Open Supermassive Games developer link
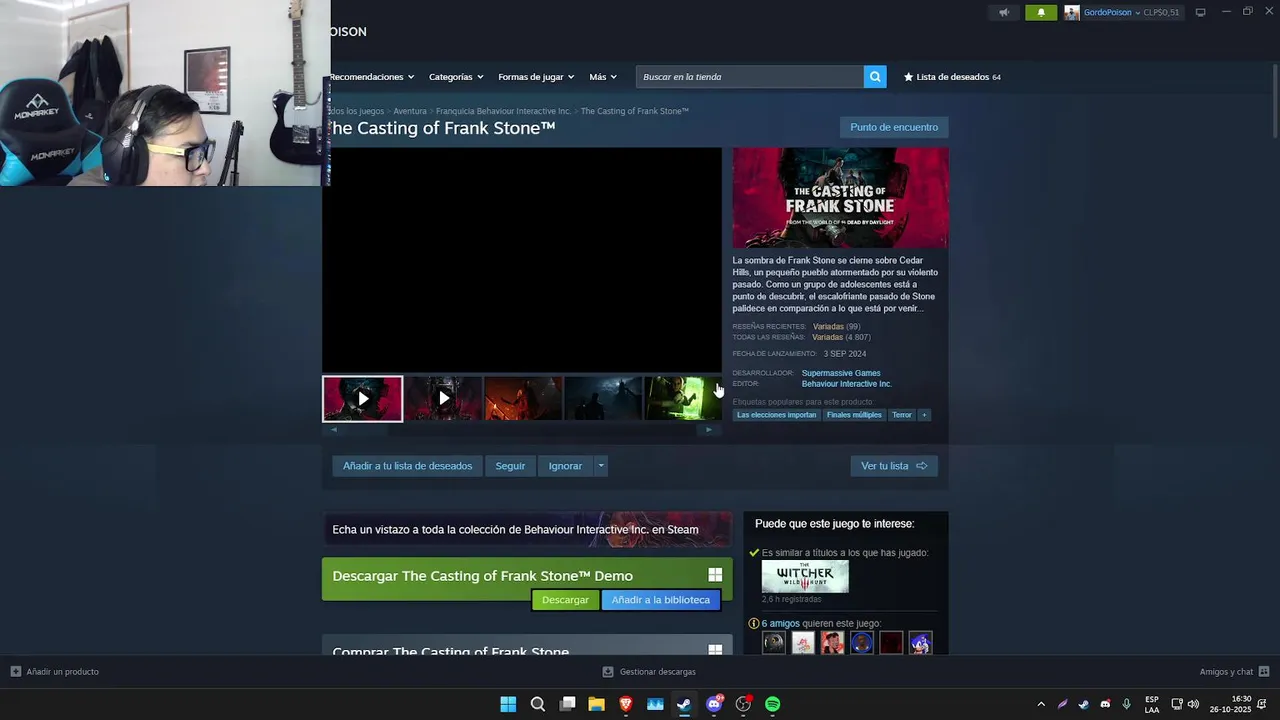The image size is (1280, 720). tap(841, 373)
